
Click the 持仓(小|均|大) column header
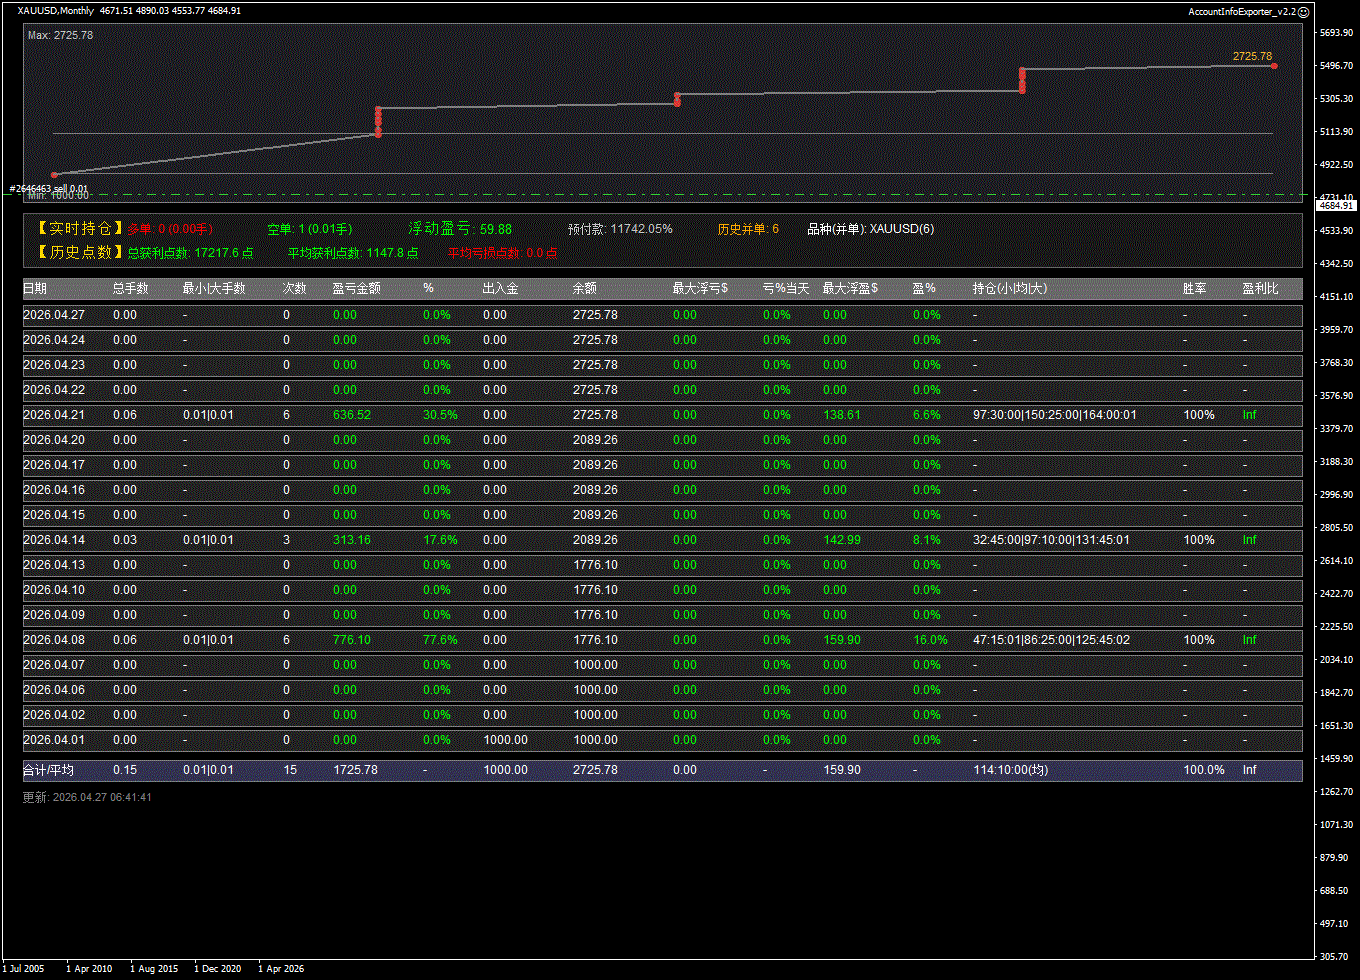[1010, 289]
